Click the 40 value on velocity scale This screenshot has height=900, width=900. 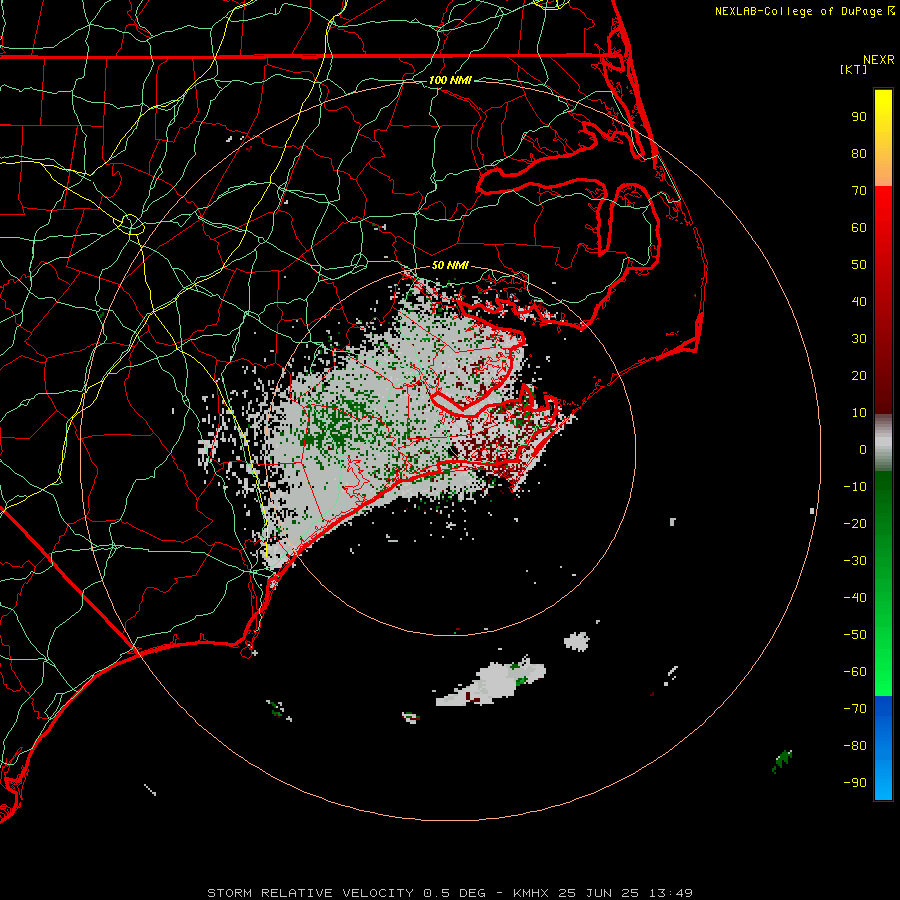click(859, 301)
